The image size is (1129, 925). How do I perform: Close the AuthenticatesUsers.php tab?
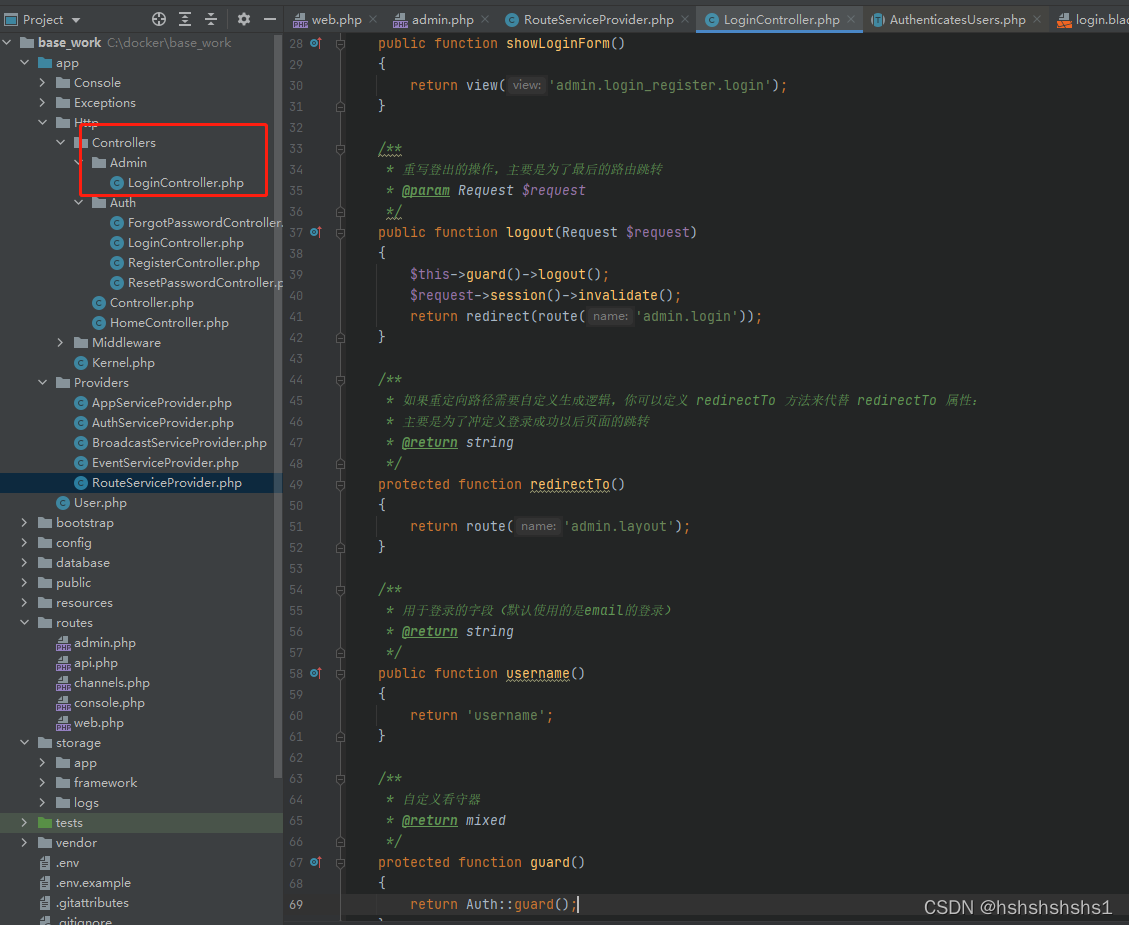[1037, 19]
